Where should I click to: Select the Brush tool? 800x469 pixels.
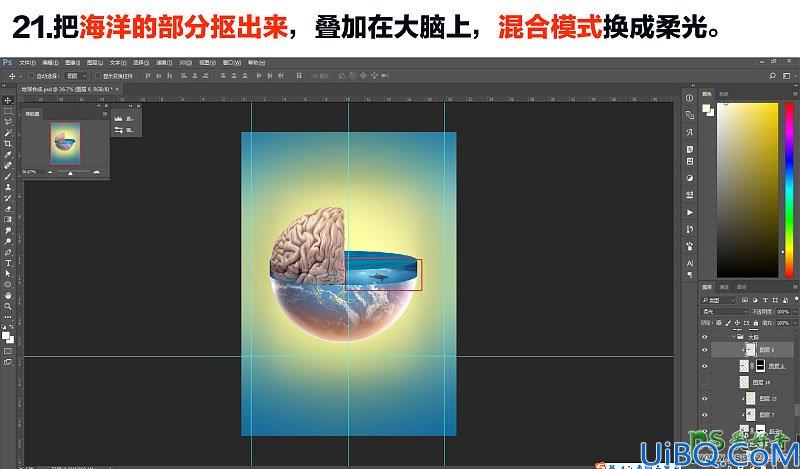[x=8, y=176]
